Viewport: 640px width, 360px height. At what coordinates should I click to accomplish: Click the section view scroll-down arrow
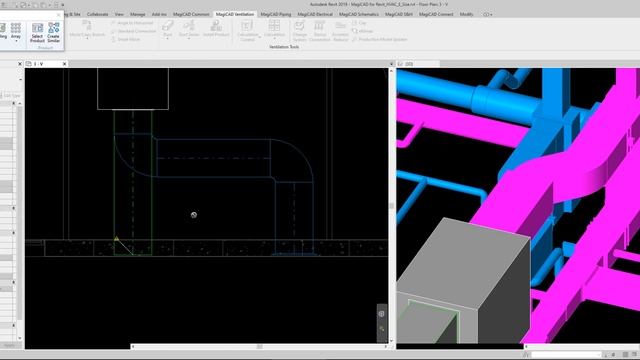(391, 340)
